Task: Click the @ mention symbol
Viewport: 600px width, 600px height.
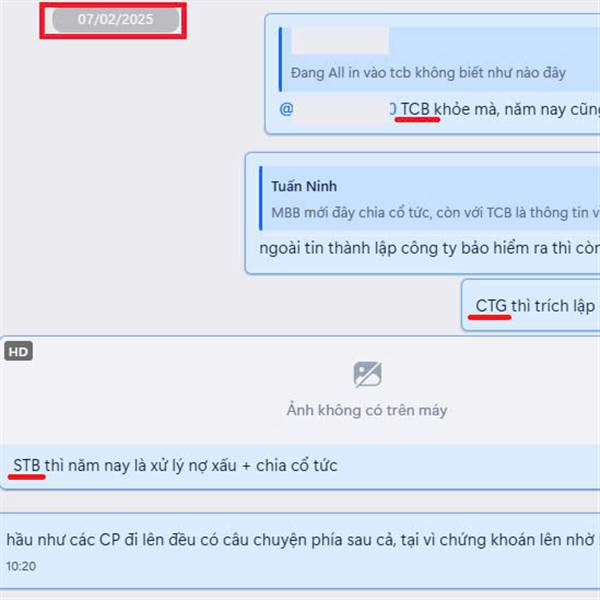Action: (286, 109)
